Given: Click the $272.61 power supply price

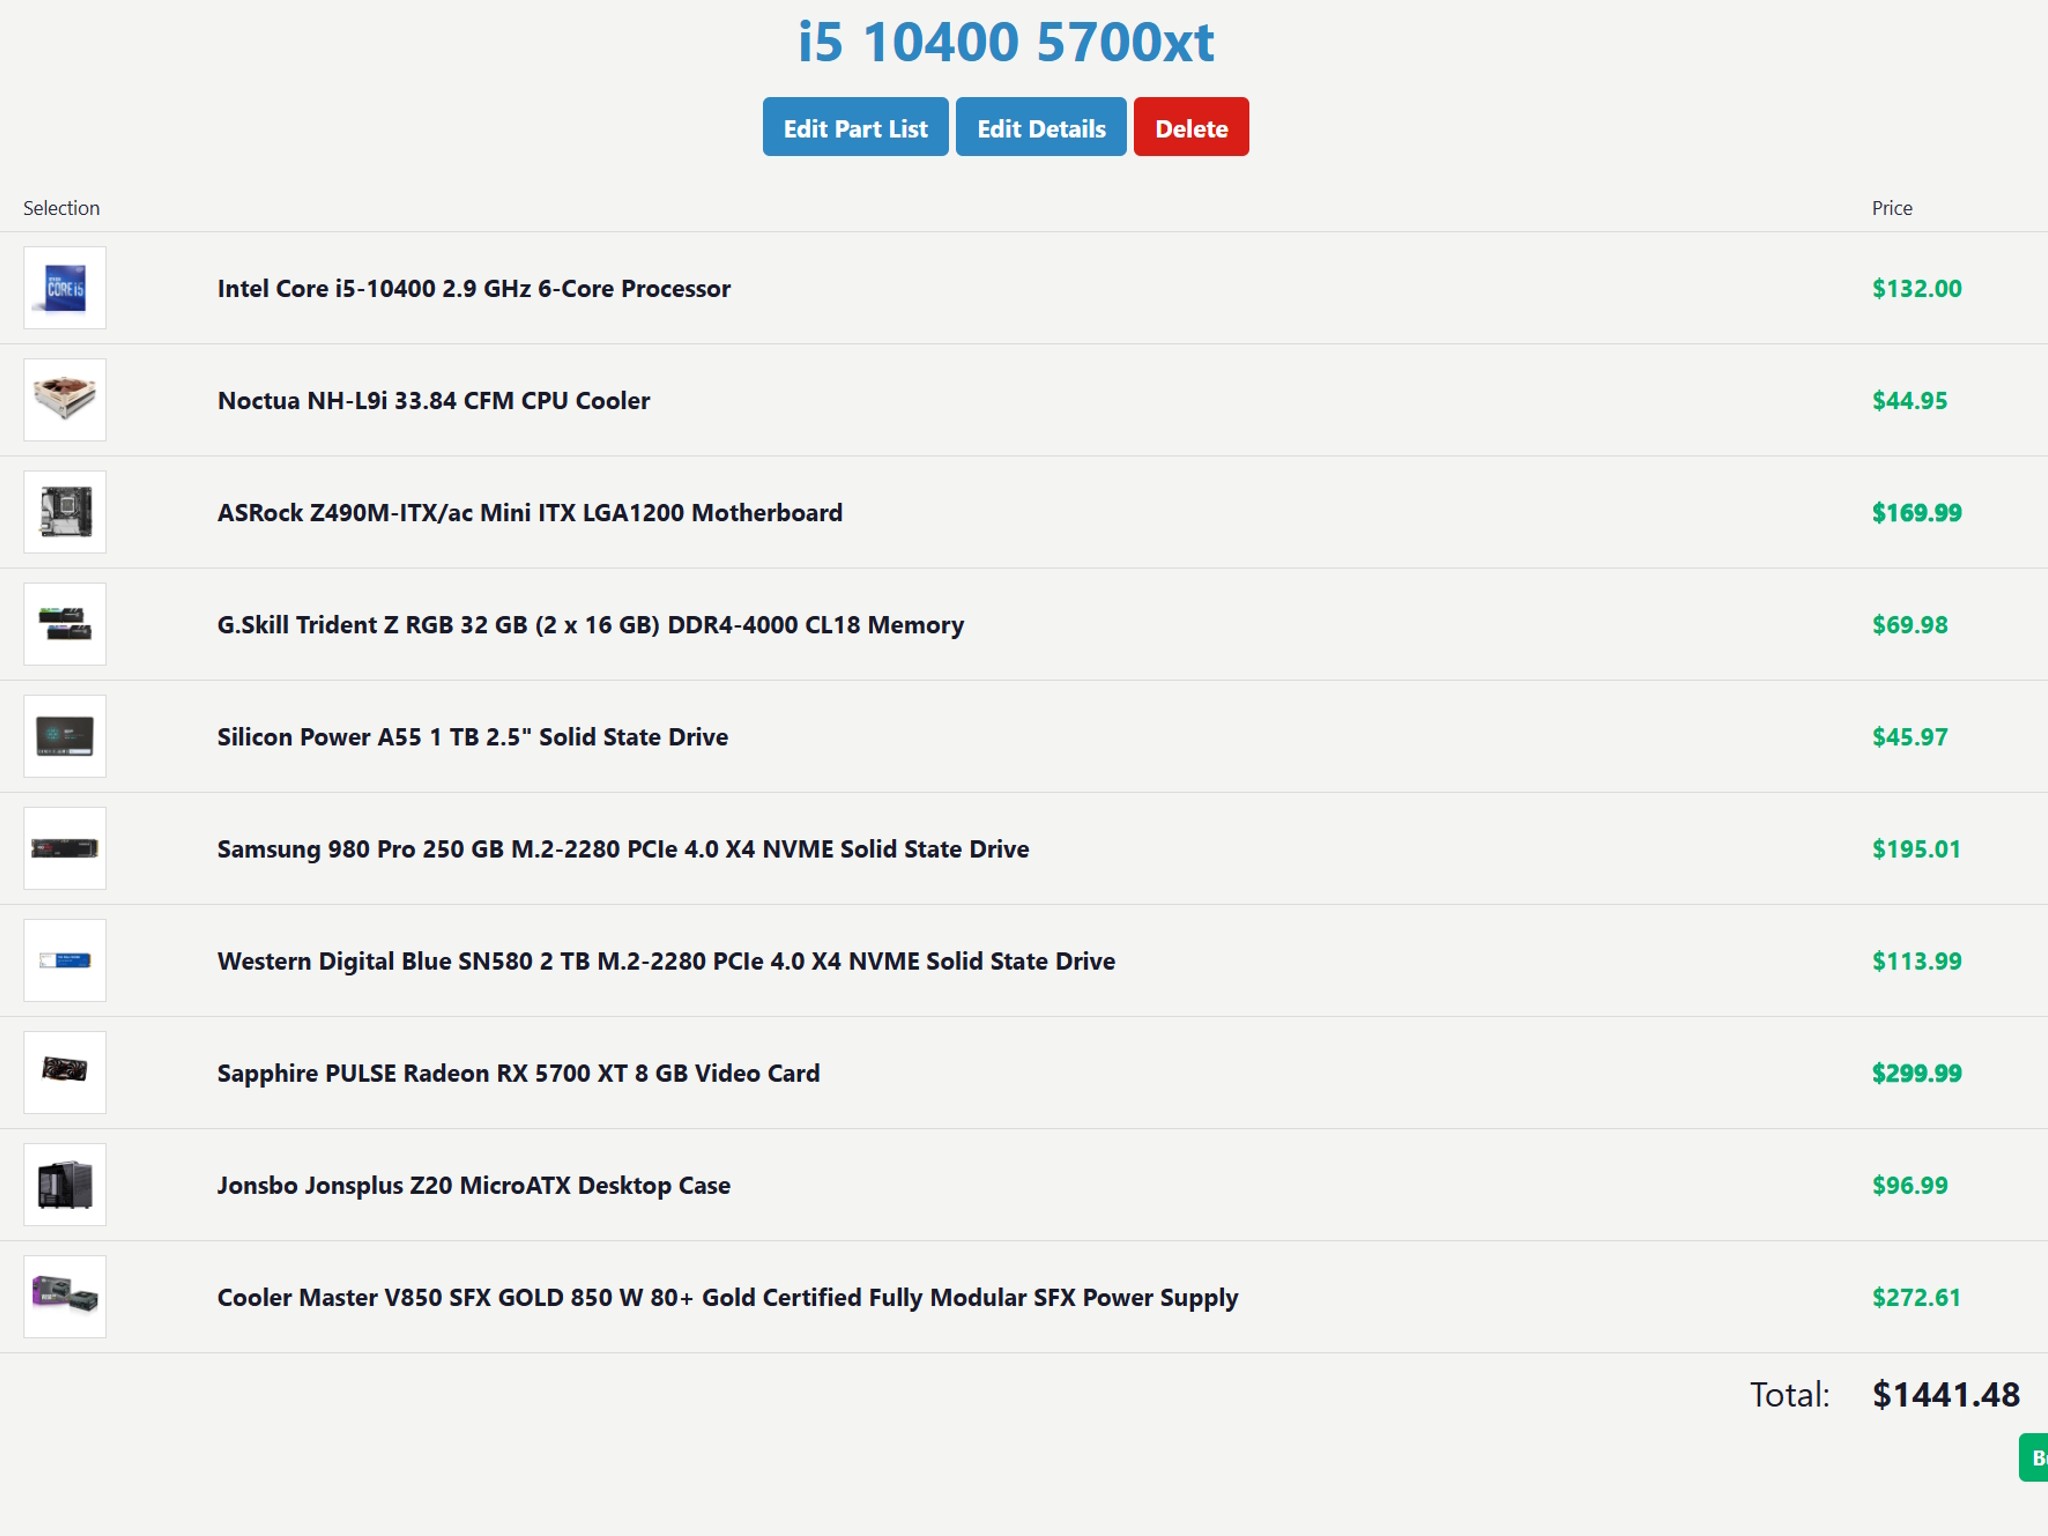Looking at the screenshot, I should pos(1916,1297).
